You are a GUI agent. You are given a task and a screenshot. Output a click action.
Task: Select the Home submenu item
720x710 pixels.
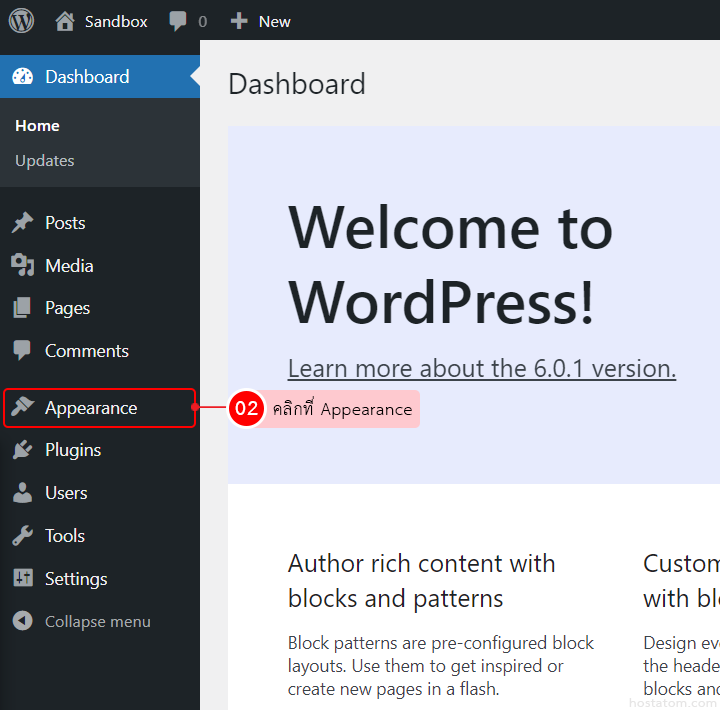[x=37, y=126]
